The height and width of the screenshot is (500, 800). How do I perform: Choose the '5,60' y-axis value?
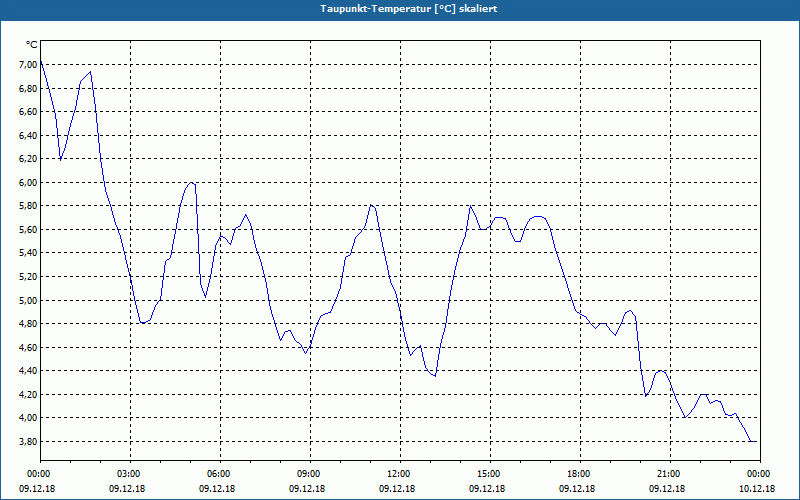point(28,230)
